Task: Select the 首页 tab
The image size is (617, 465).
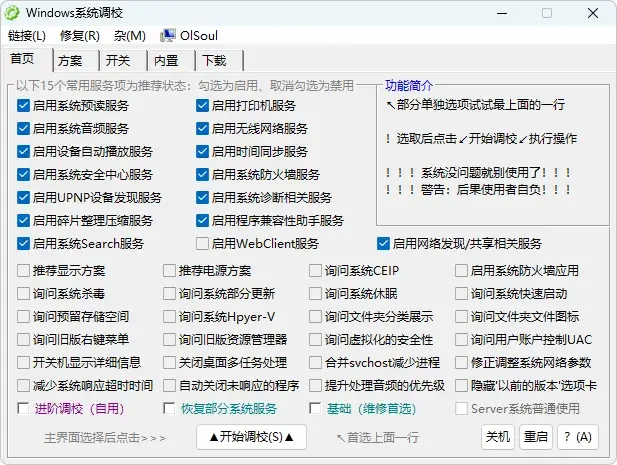Action: pyautogui.click(x=22, y=59)
